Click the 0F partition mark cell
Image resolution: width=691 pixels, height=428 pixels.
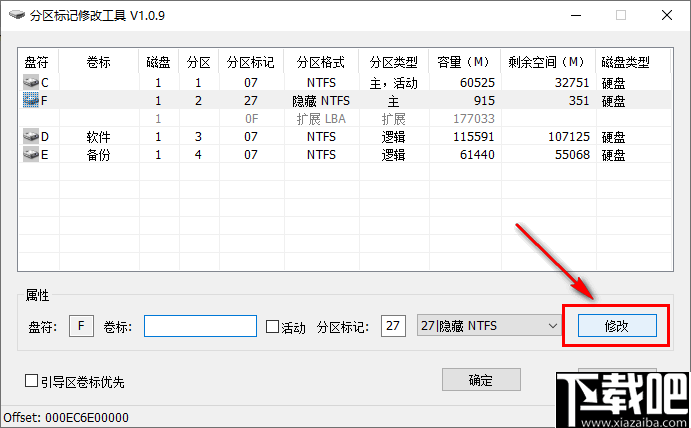[x=251, y=119]
